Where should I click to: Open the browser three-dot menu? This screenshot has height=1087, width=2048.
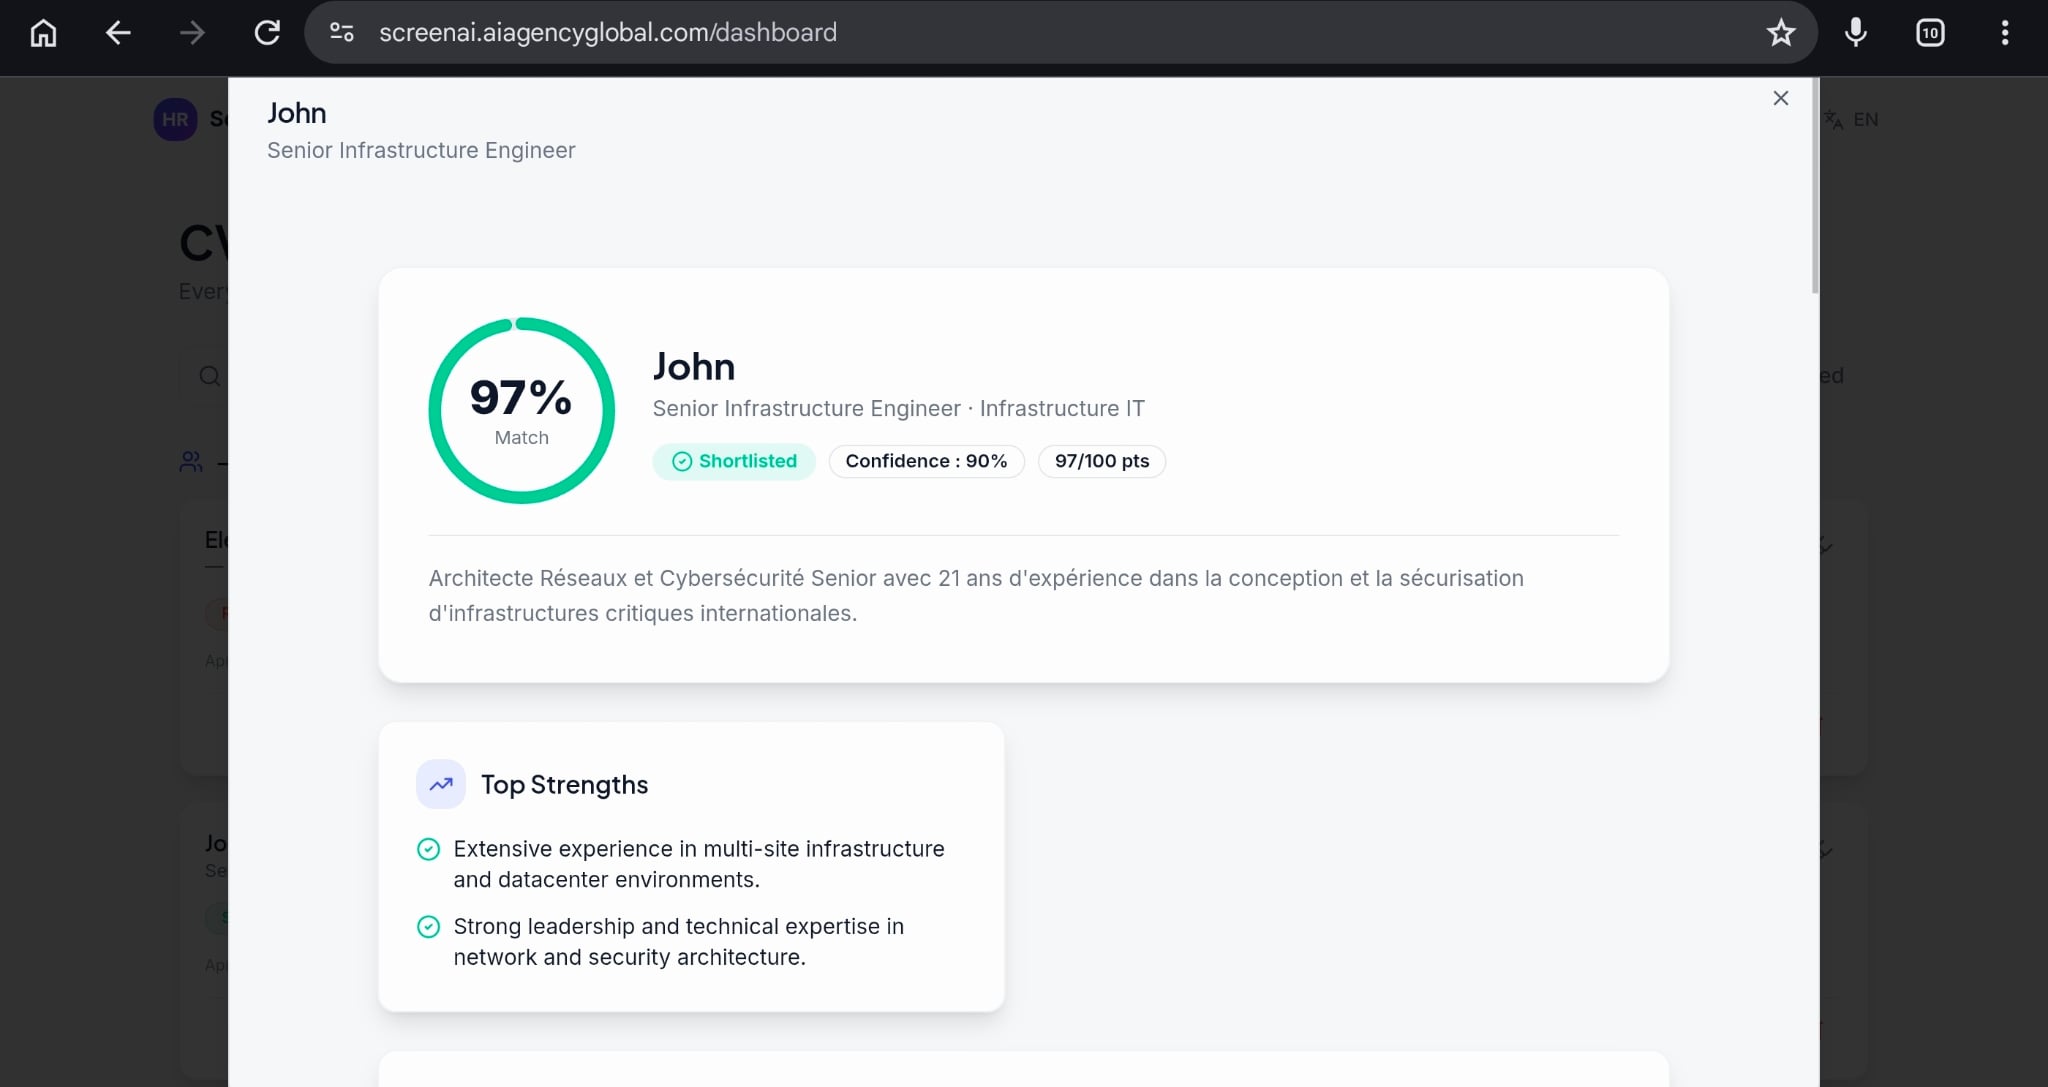pyautogui.click(x=2004, y=33)
